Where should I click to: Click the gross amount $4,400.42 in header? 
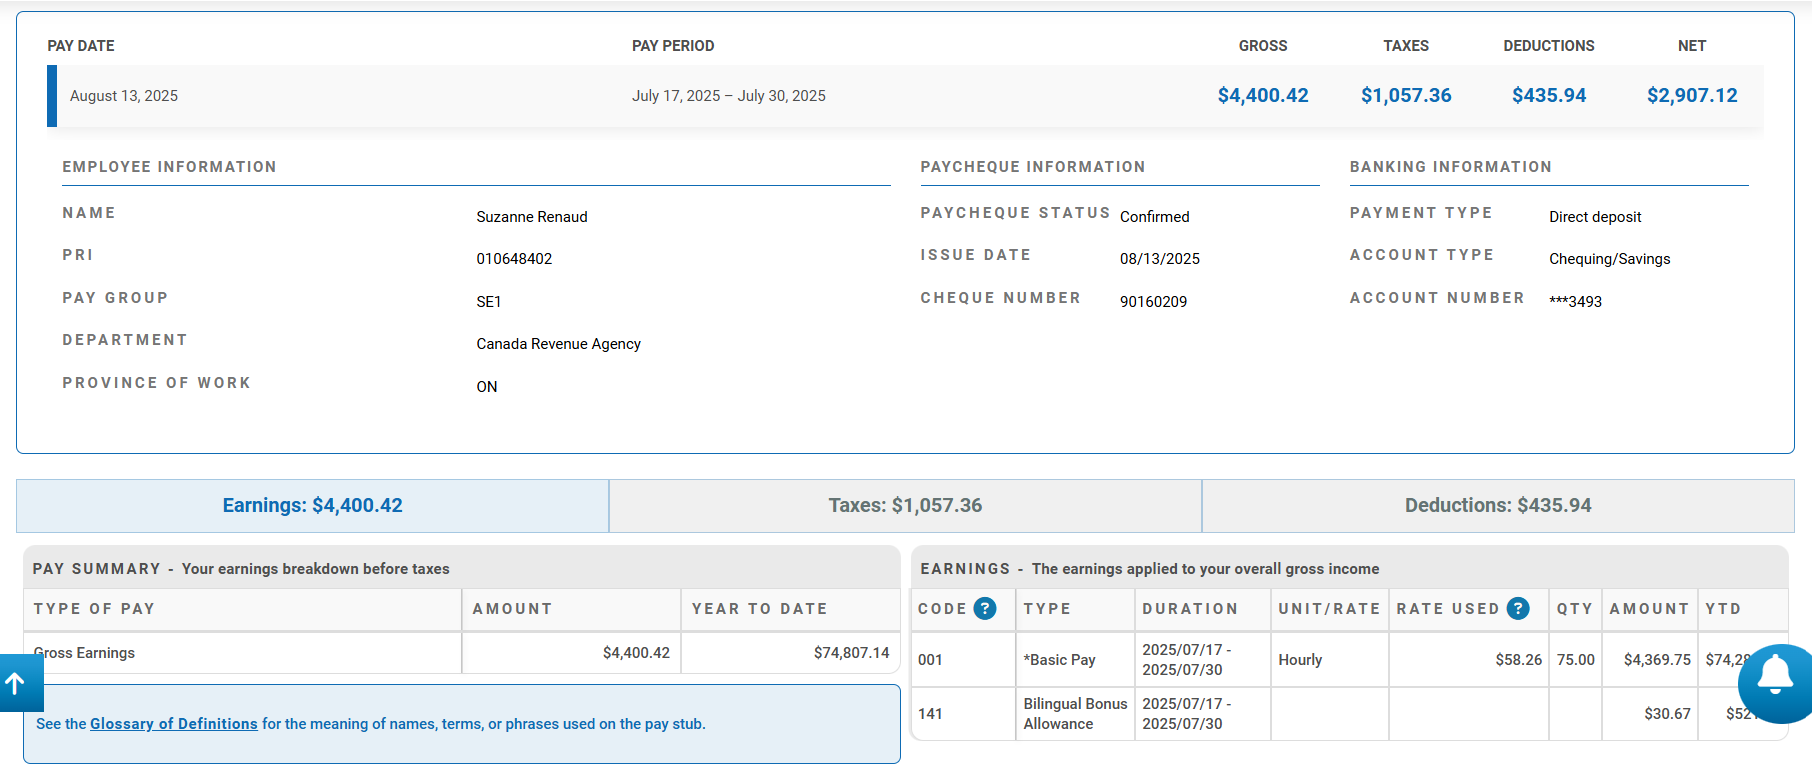[x=1262, y=96]
